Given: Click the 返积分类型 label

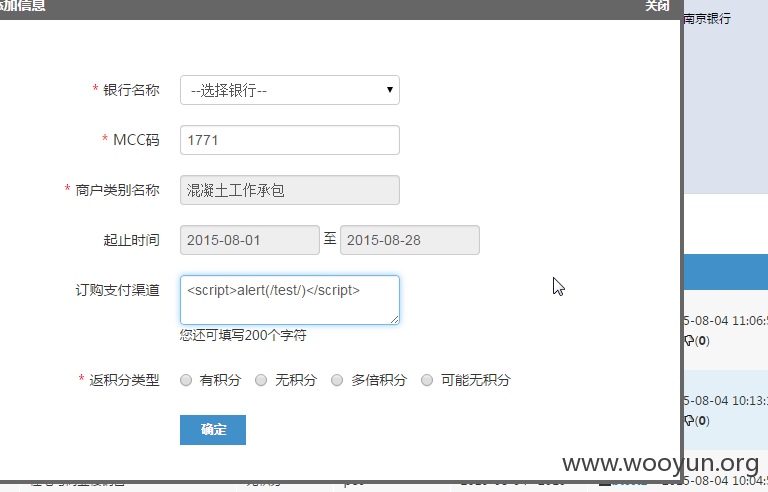Looking at the screenshot, I should coord(124,380).
